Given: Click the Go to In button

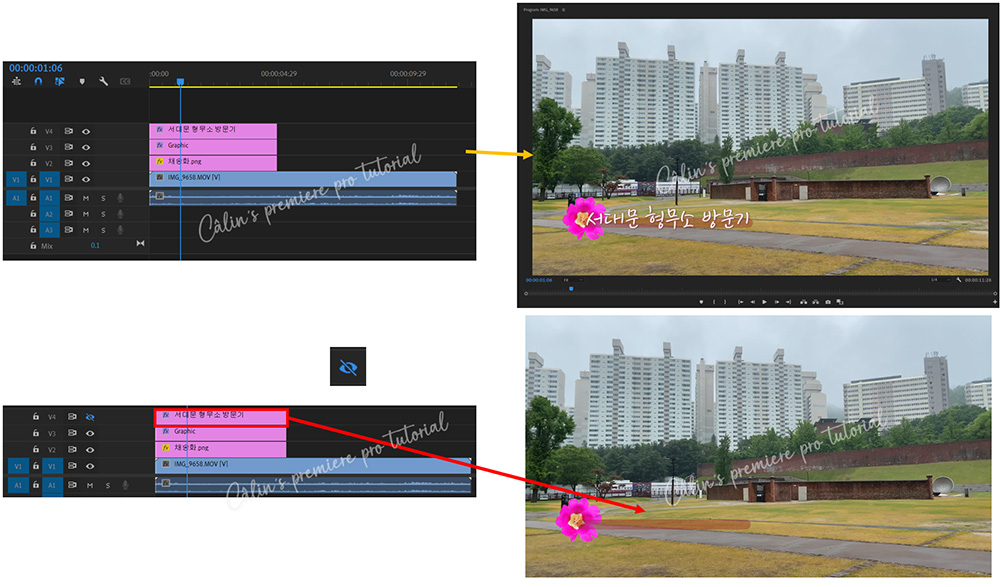Looking at the screenshot, I should click(740, 302).
